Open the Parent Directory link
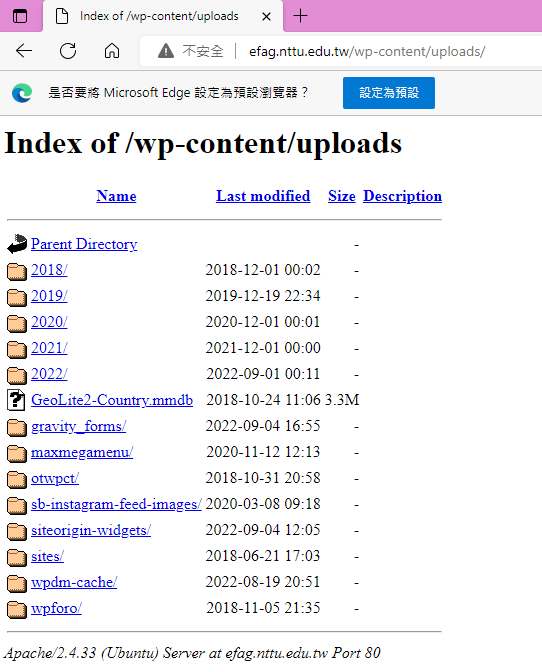This screenshot has height=672, width=542. [x=84, y=244]
